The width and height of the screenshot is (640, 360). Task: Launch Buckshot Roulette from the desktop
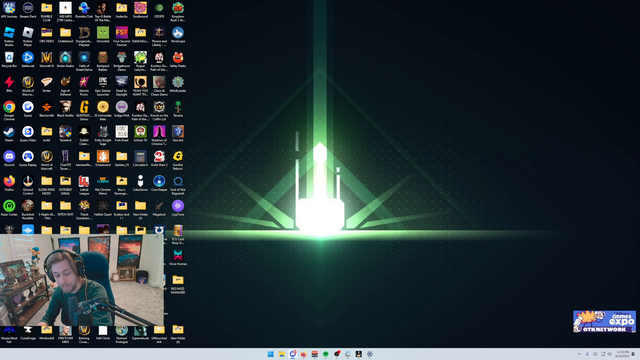[28, 210]
